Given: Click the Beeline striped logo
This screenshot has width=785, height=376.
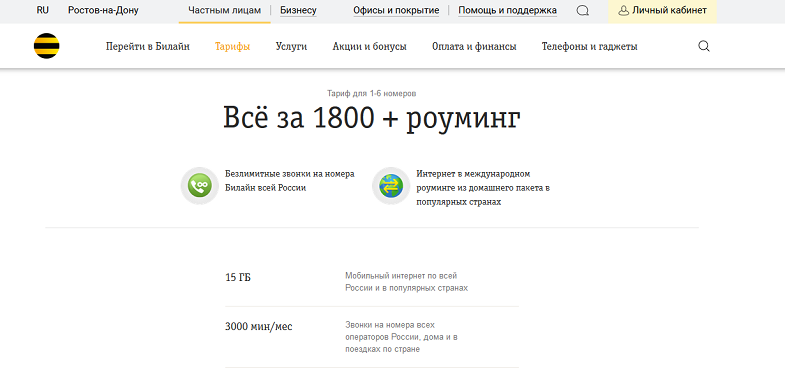Looking at the screenshot, I should 47,46.
